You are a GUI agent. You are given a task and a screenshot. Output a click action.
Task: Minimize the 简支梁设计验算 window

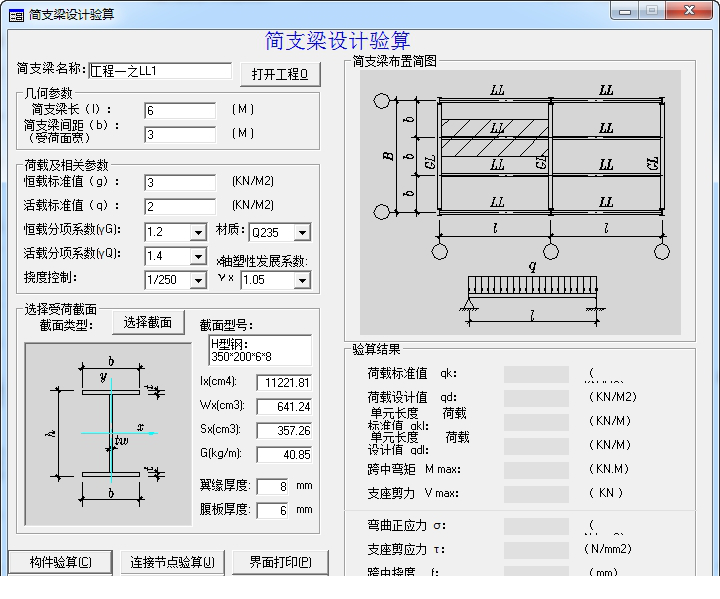(x=624, y=11)
